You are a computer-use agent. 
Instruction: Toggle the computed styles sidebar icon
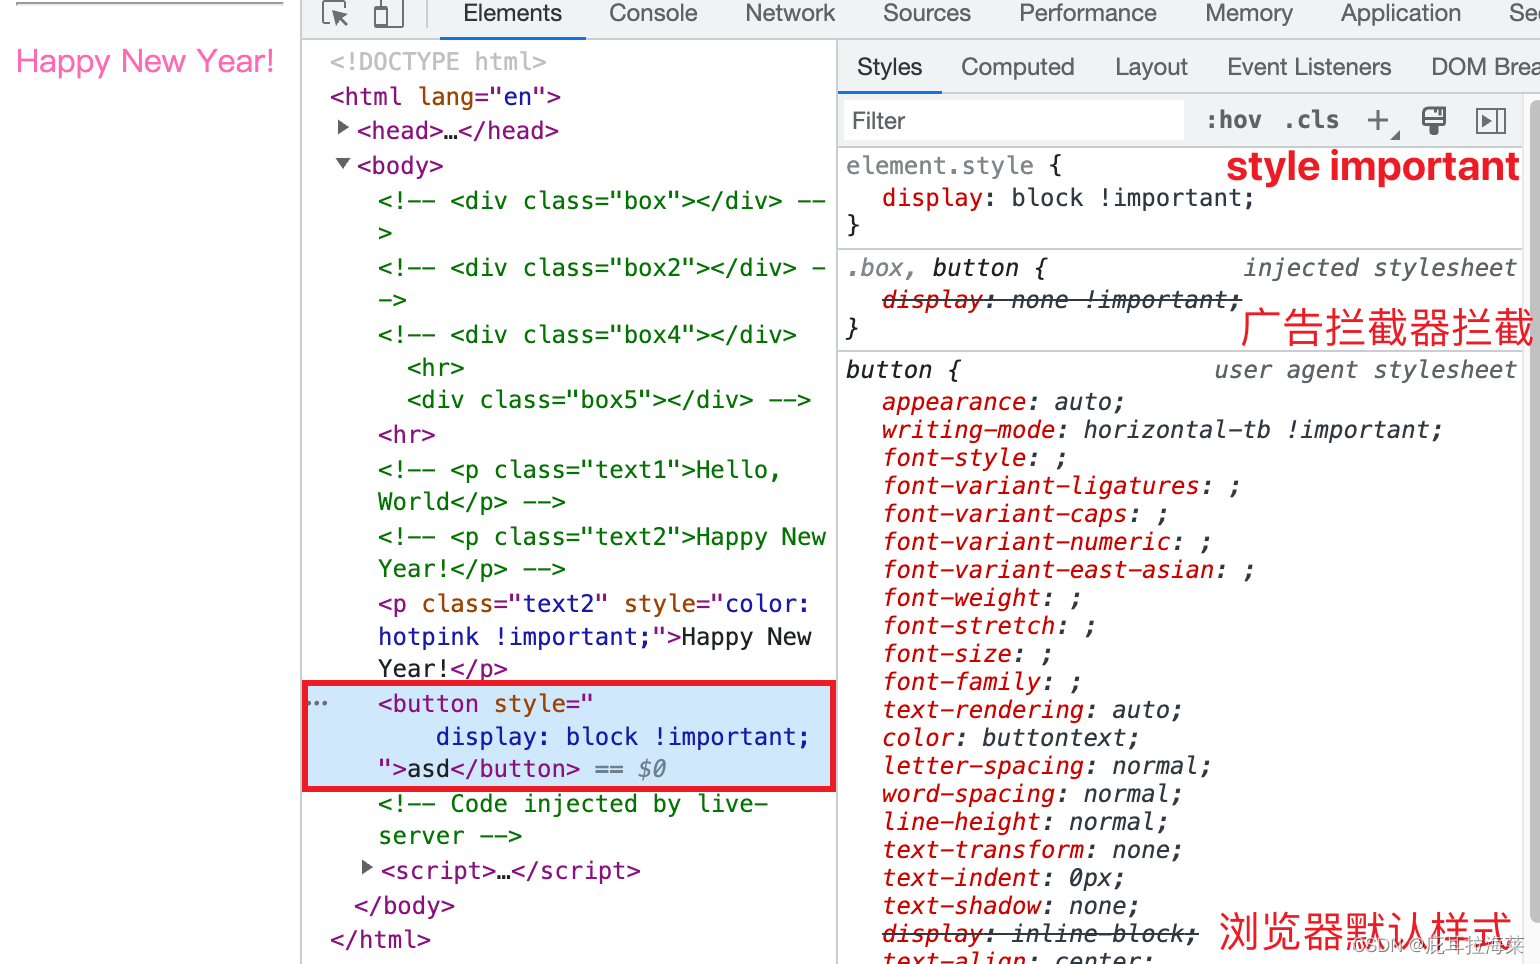click(1491, 121)
